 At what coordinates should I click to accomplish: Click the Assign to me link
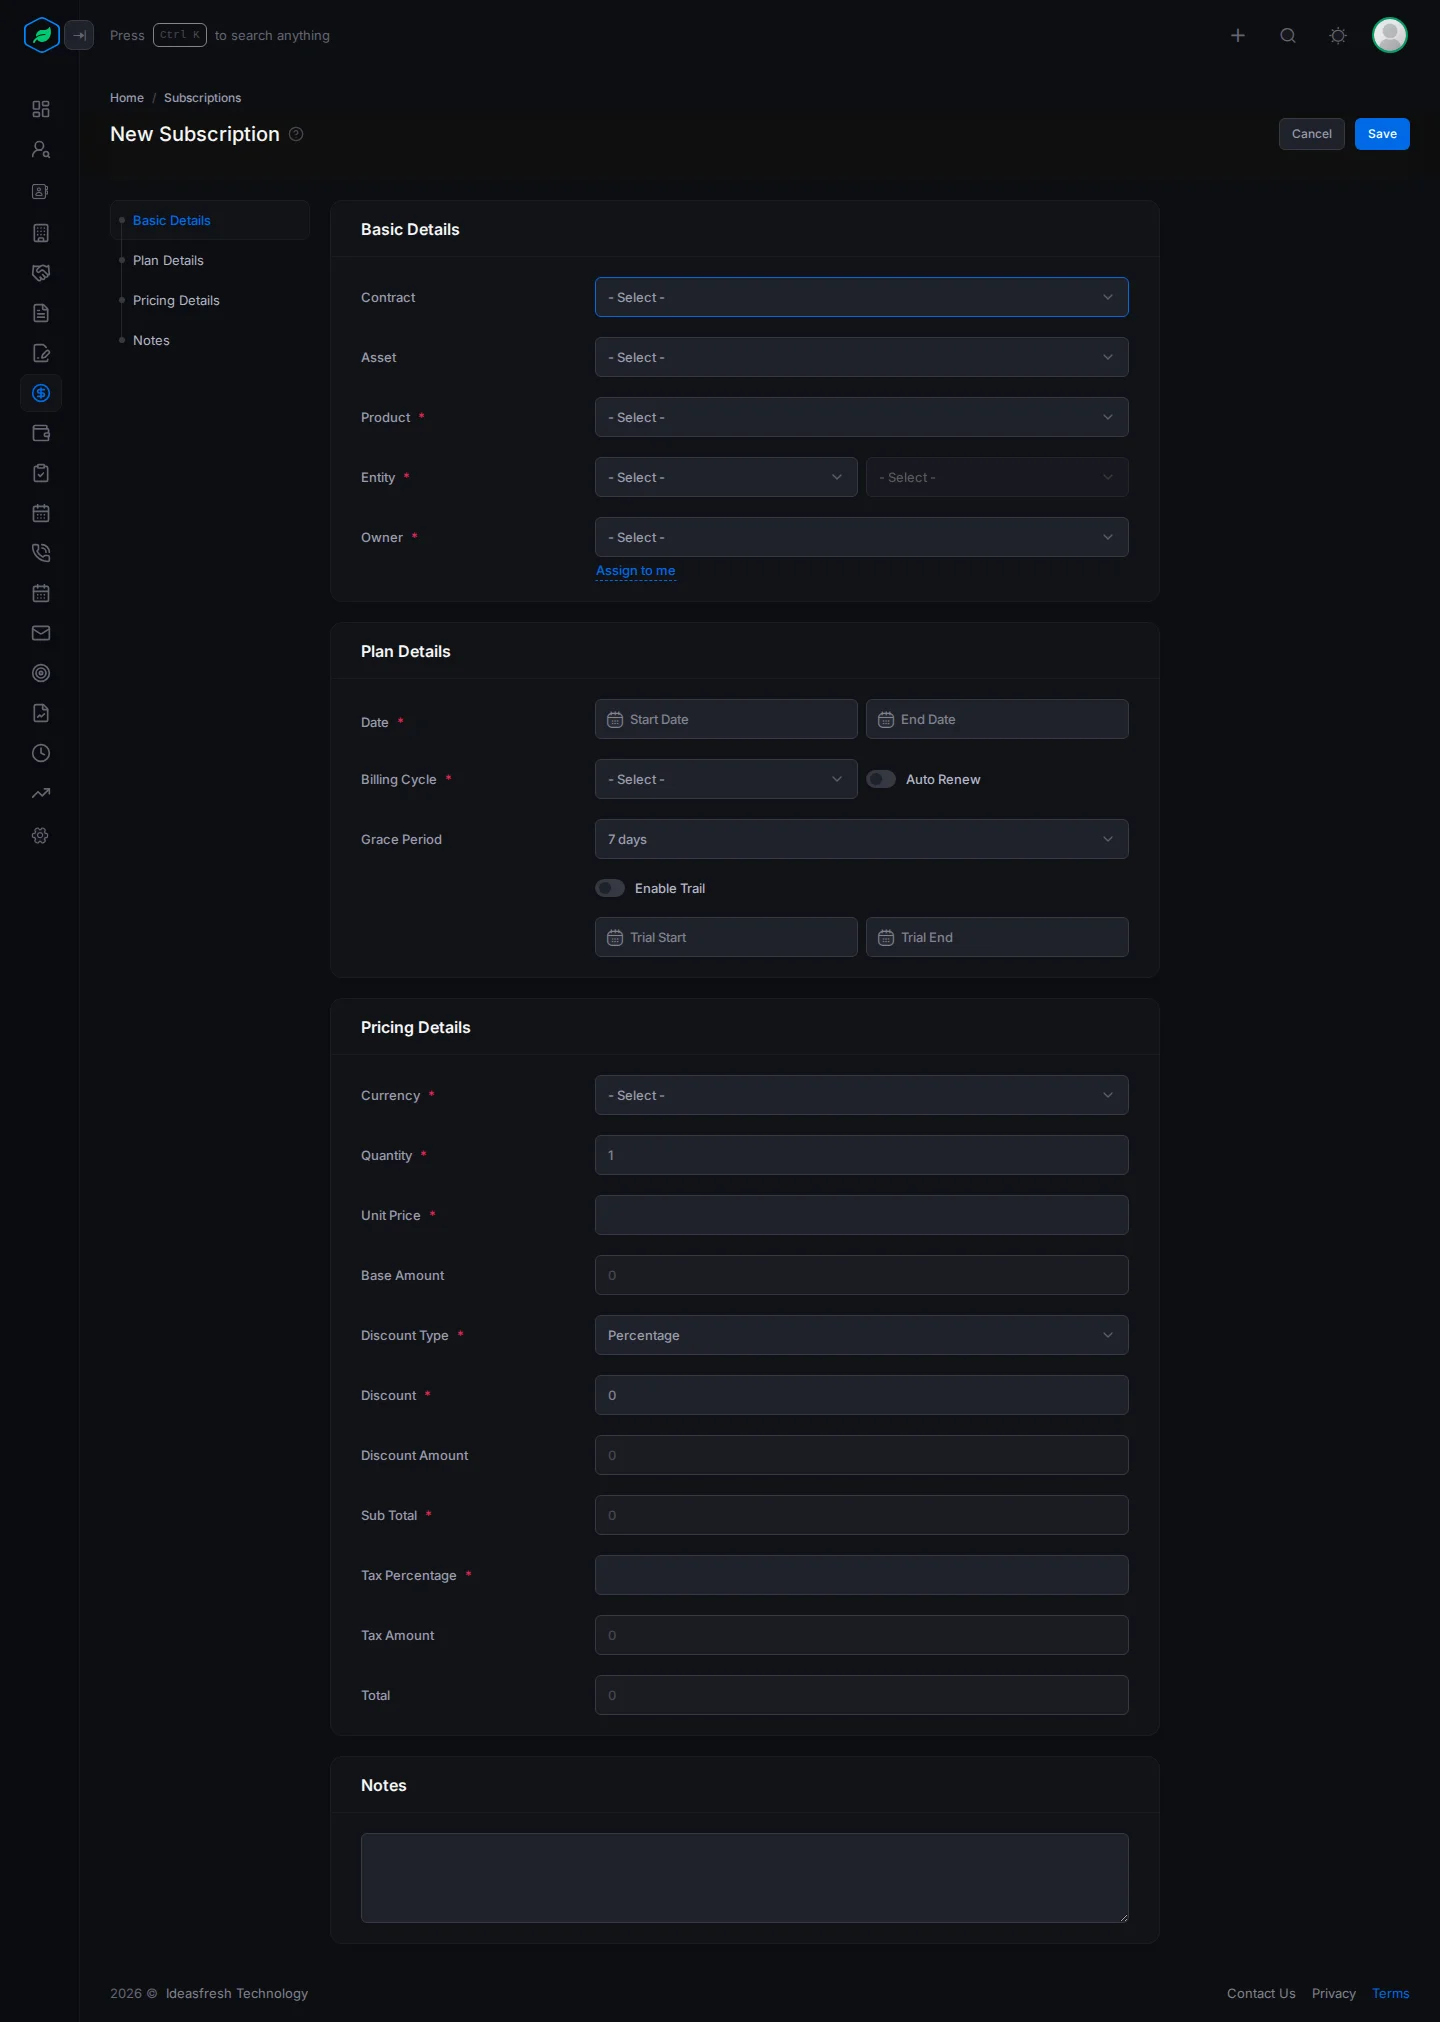[636, 571]
